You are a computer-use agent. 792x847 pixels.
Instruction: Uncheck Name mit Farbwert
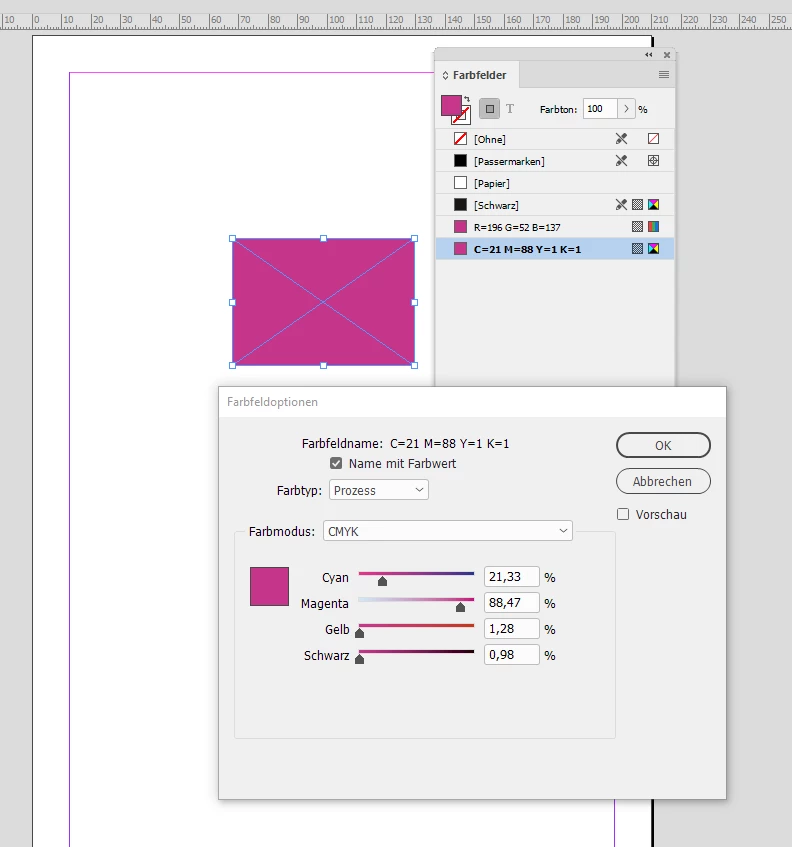click(336, 463)
